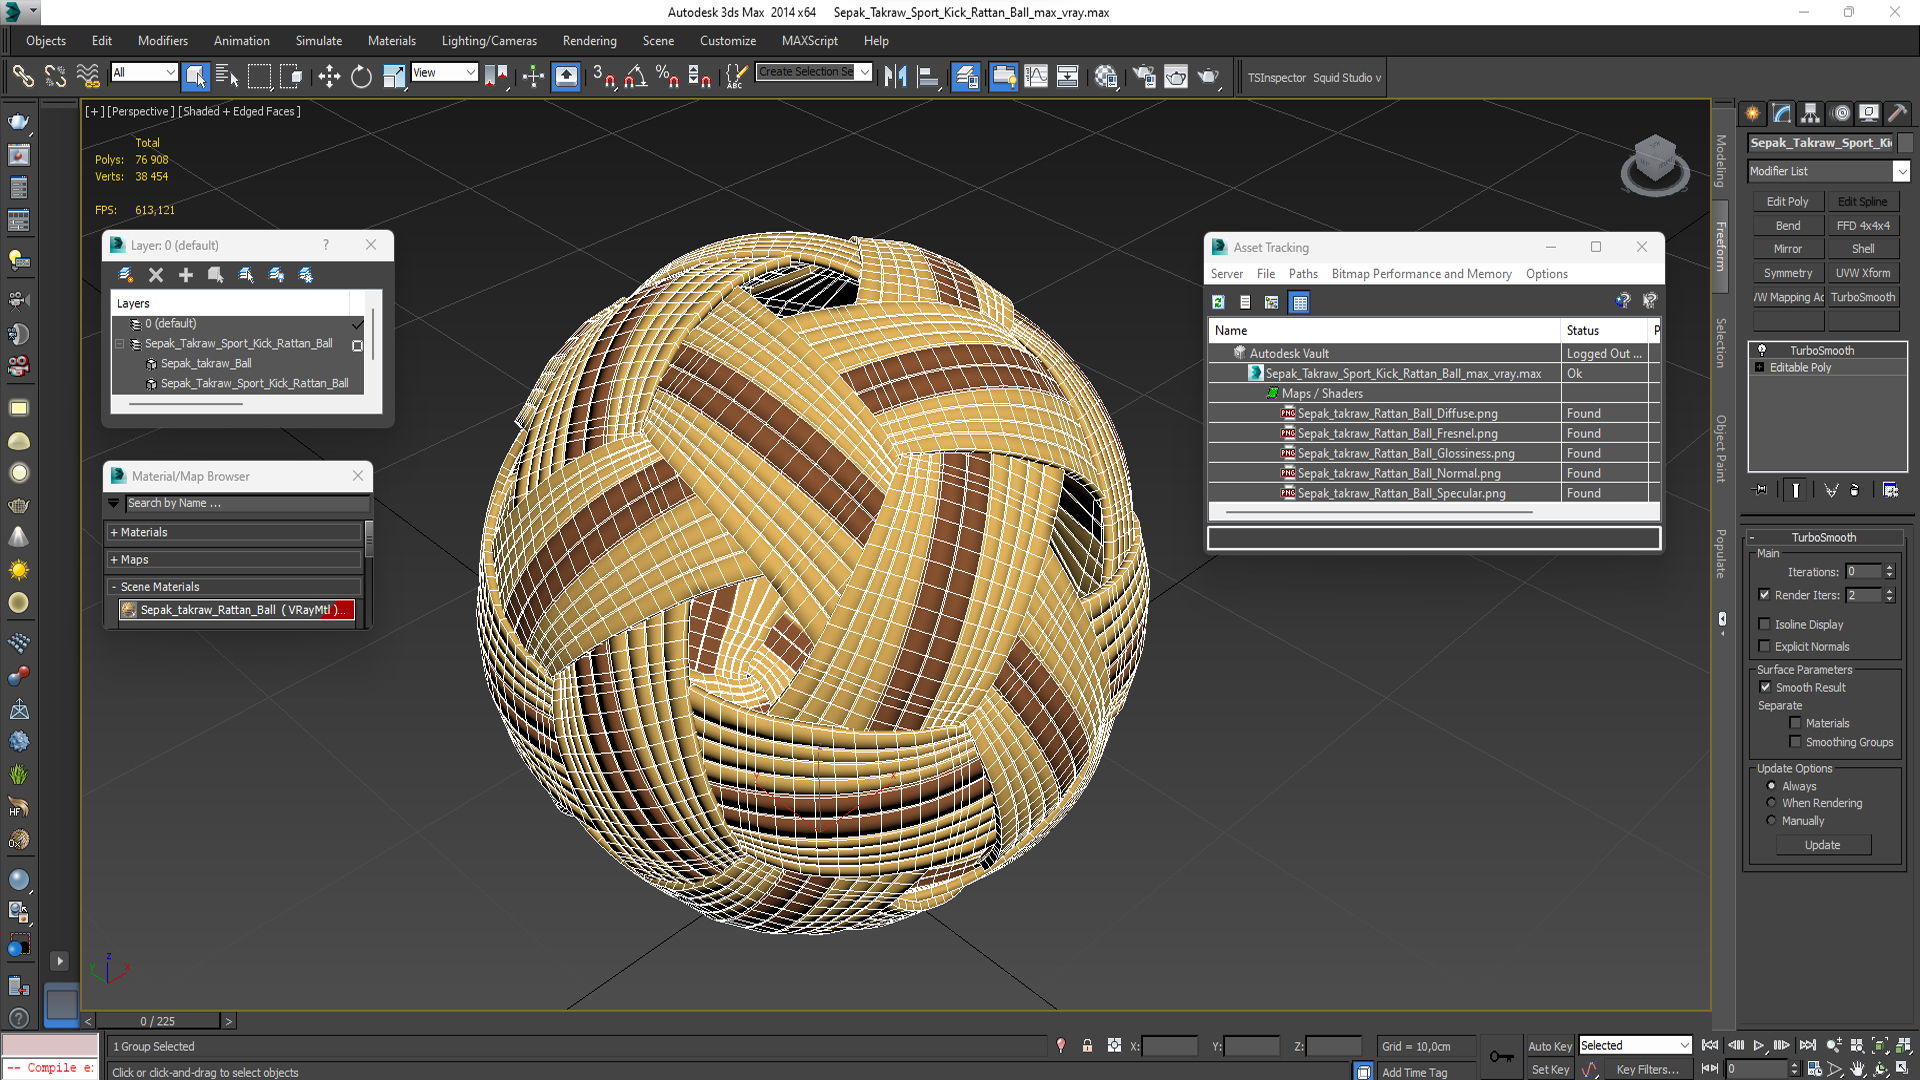Click the Sepak_takraw_Rattan_Ball material swatch

pos(129,610)
